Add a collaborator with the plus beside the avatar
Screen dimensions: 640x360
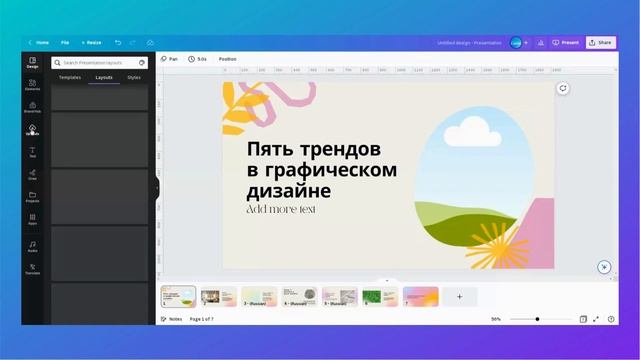pos(526,42)
